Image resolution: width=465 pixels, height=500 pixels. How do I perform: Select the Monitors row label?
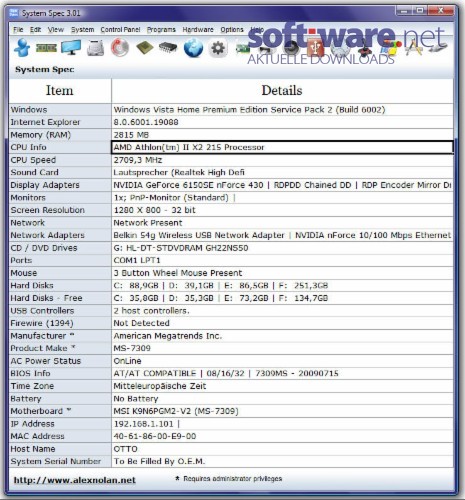tap(28, 198)
